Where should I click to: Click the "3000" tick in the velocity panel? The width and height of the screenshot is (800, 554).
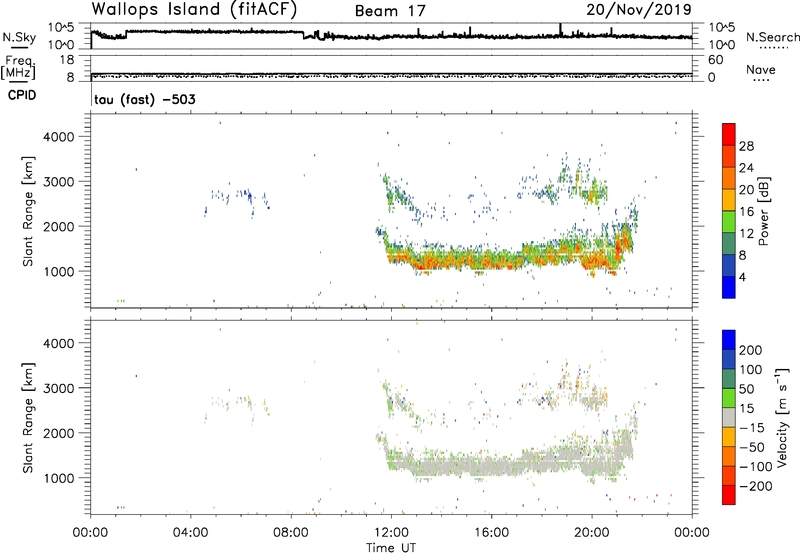click(x=58, y=388)
